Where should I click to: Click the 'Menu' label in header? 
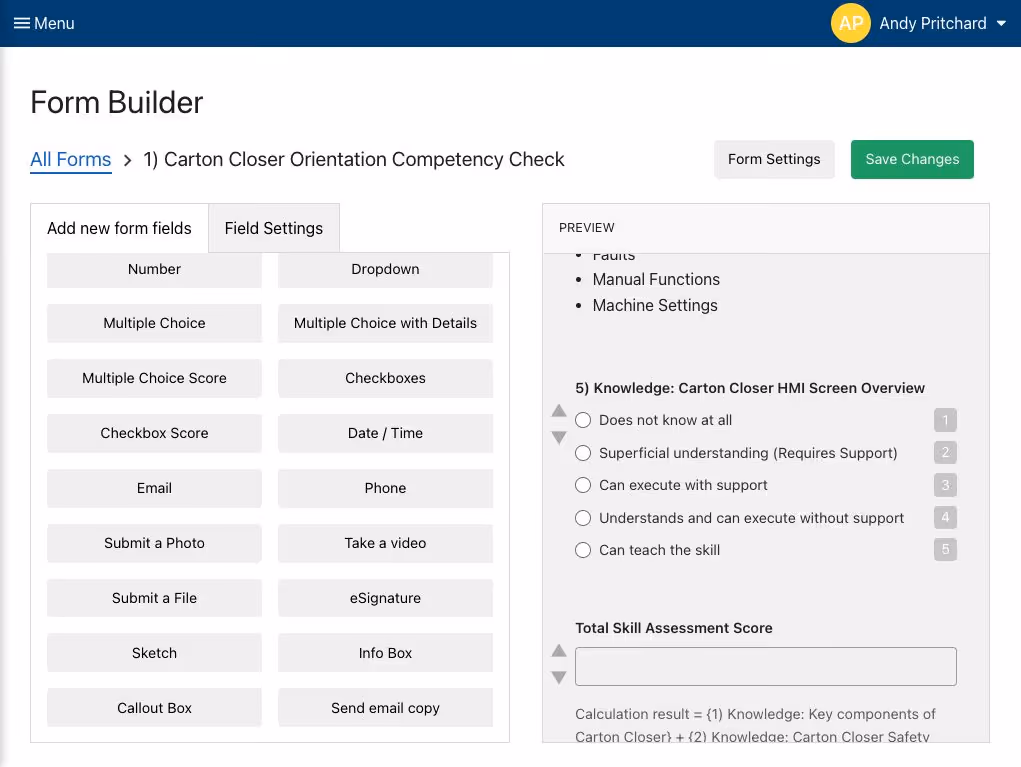point(54,23)
